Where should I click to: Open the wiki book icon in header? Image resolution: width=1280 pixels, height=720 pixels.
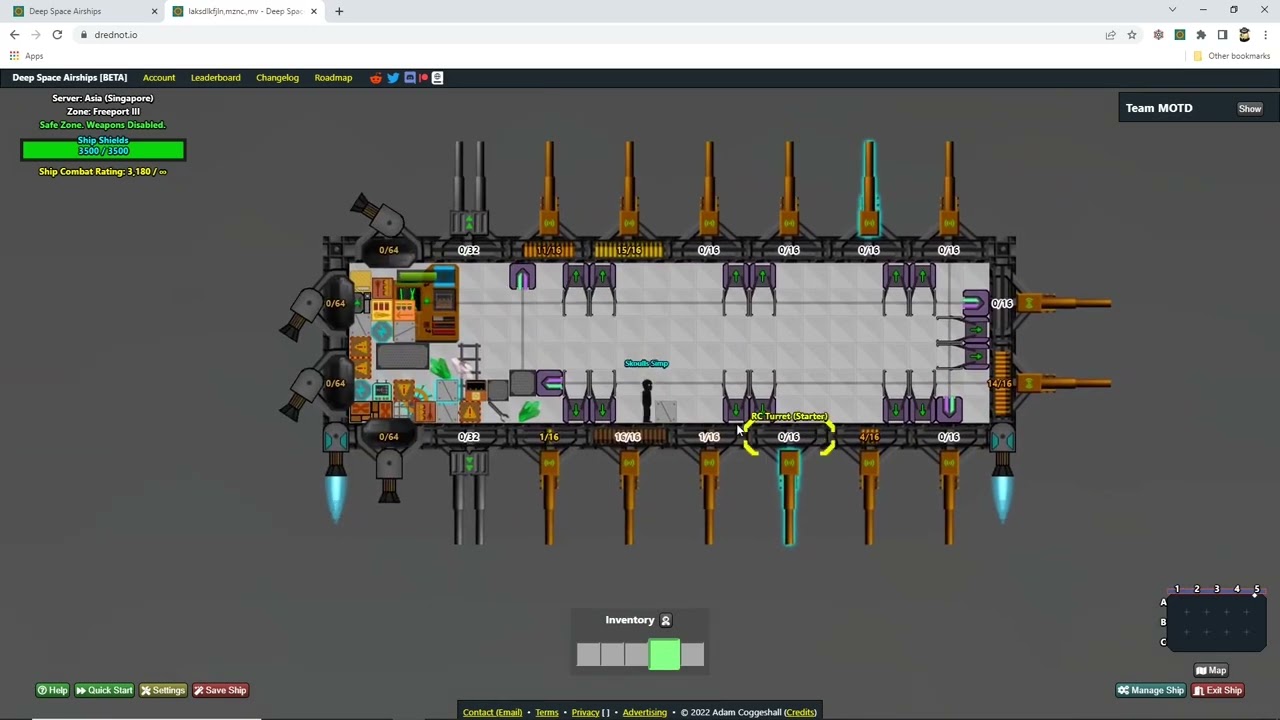[x=437, y=78]
